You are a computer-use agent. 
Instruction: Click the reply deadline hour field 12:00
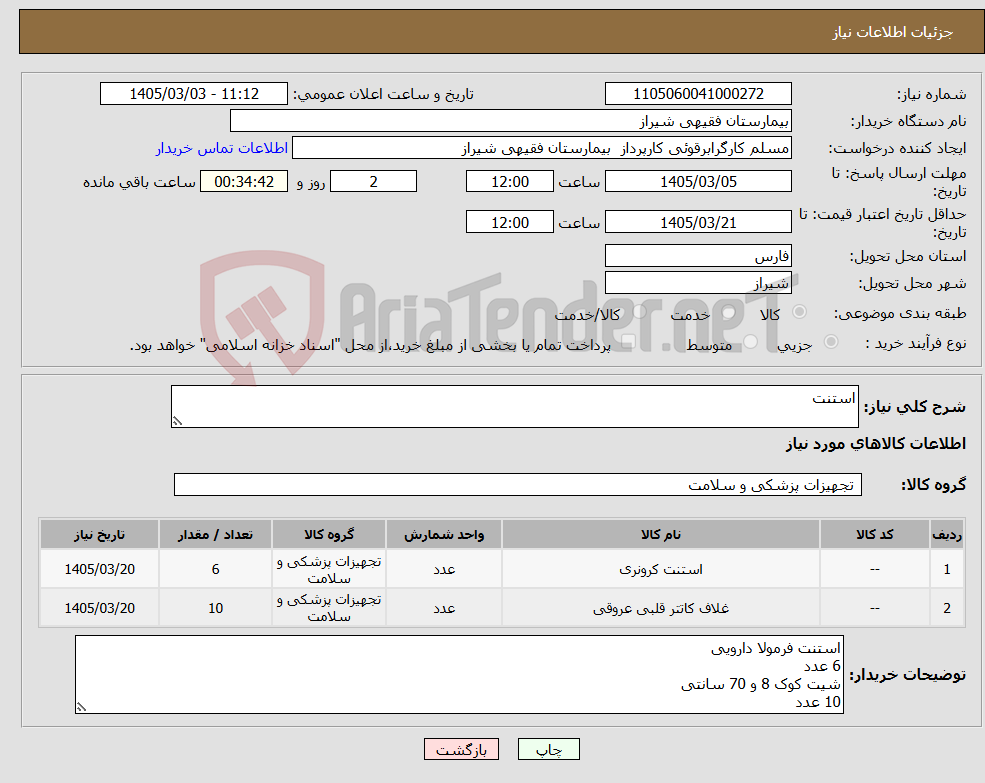pyautogui.click(x=509, y=182)
